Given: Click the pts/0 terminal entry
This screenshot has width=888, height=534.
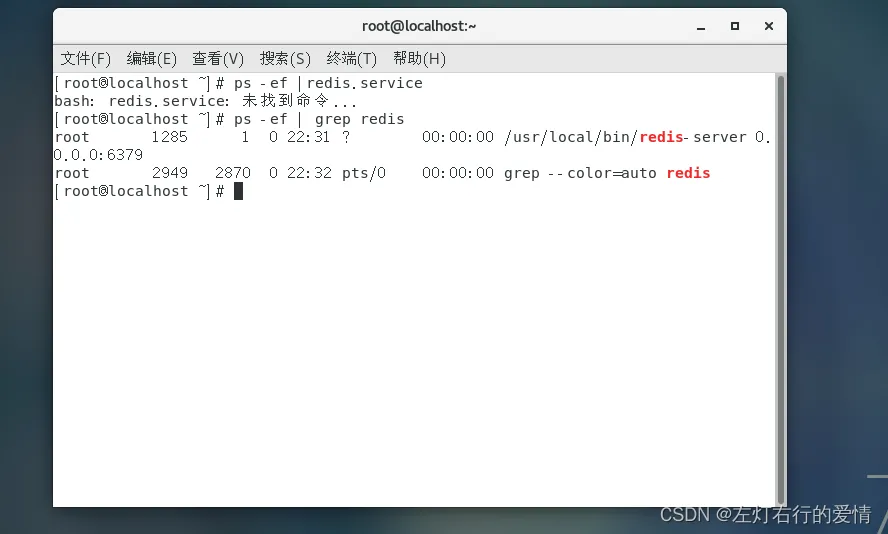Looking at the screenshot, I should [364, 173].
